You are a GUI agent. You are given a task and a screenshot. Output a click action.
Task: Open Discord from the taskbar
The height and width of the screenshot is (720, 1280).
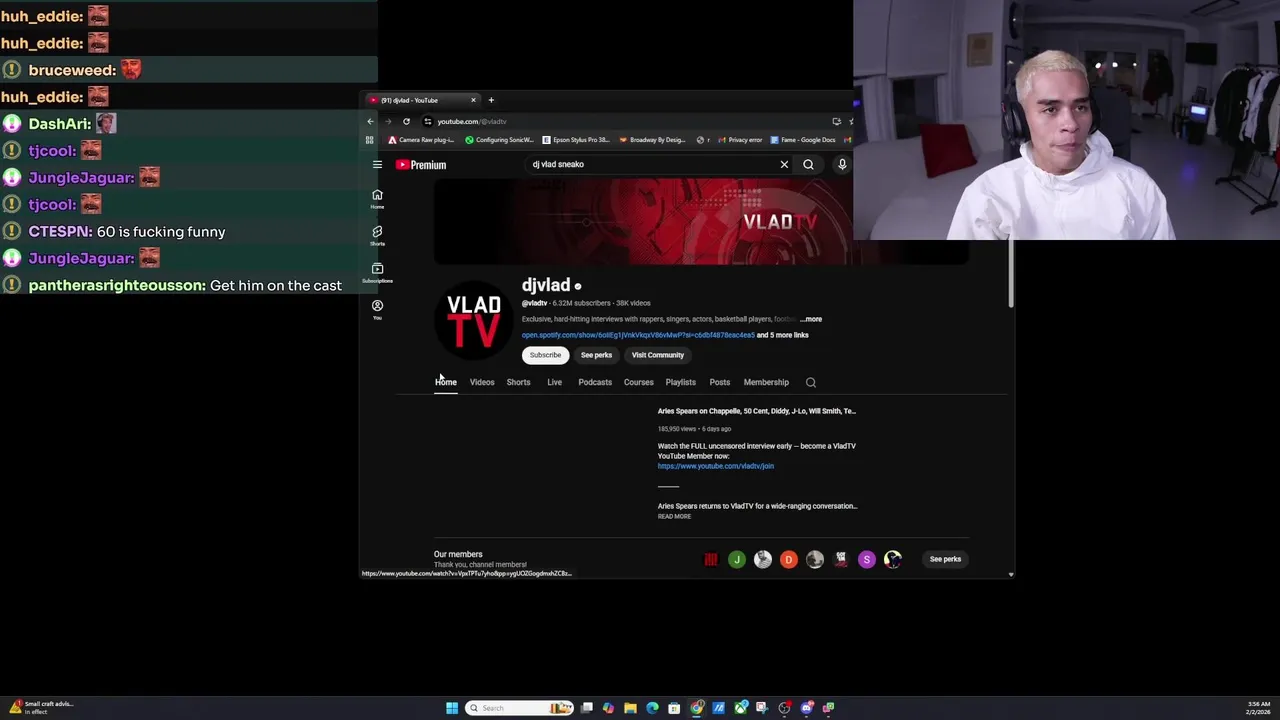807,708
